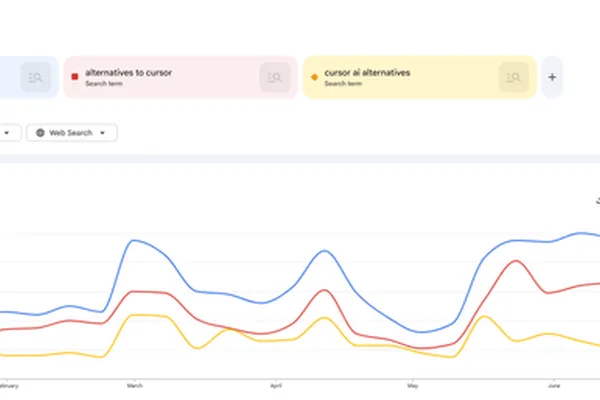Click the April label on the axis

point(276,385)
